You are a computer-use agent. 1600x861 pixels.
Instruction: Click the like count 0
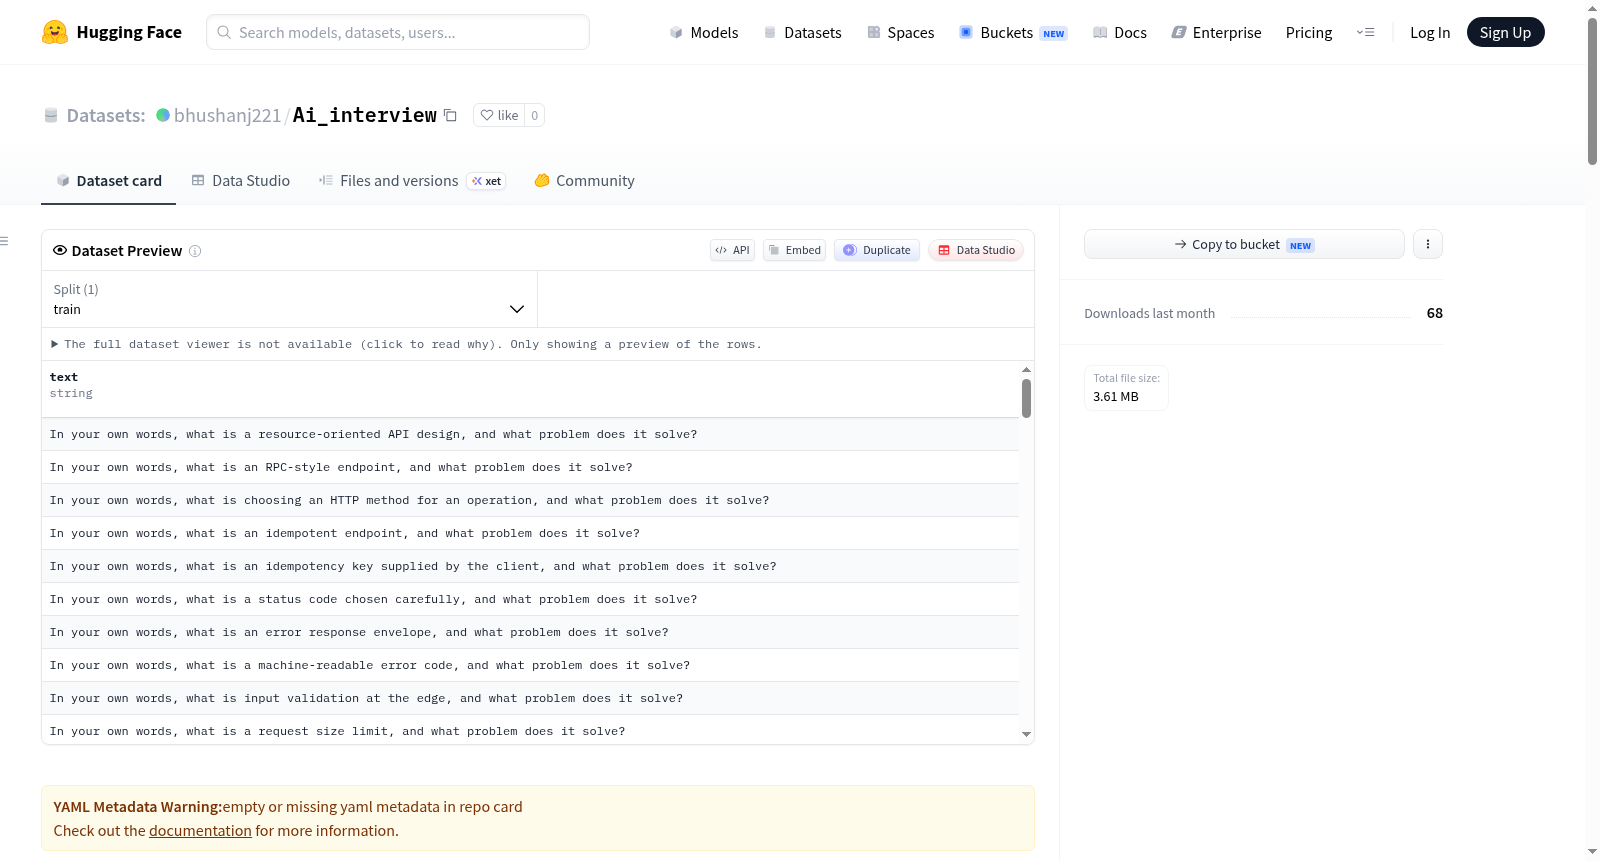coord(535,115)
